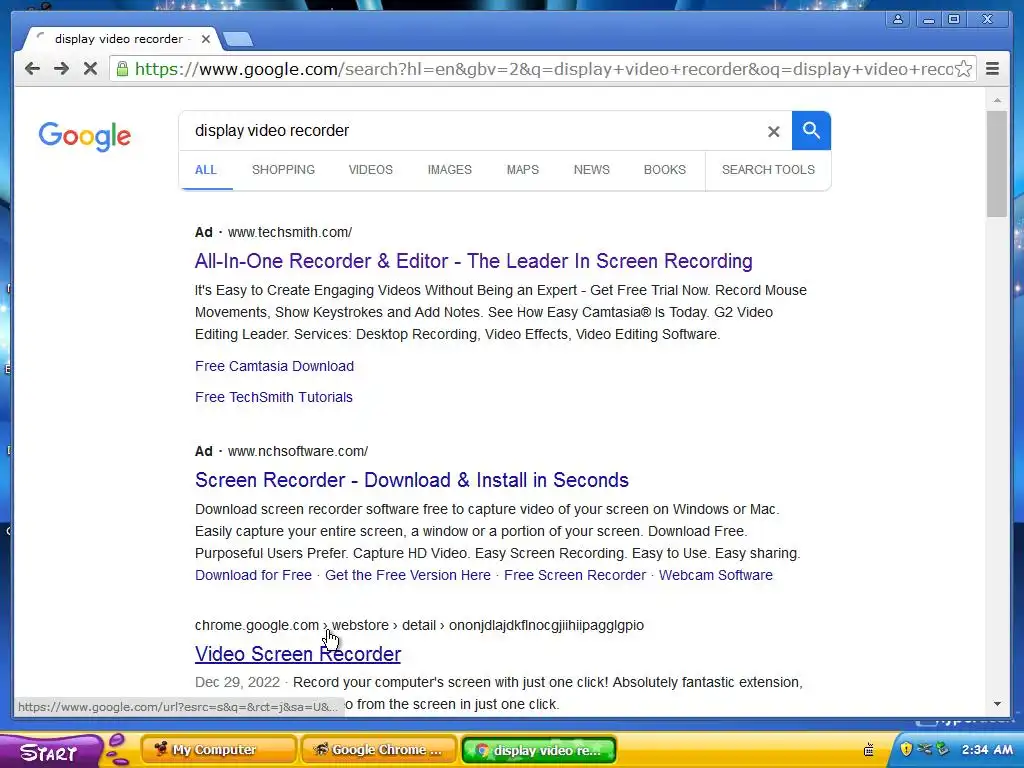Select display video re... taskbar button

point(539,750)
